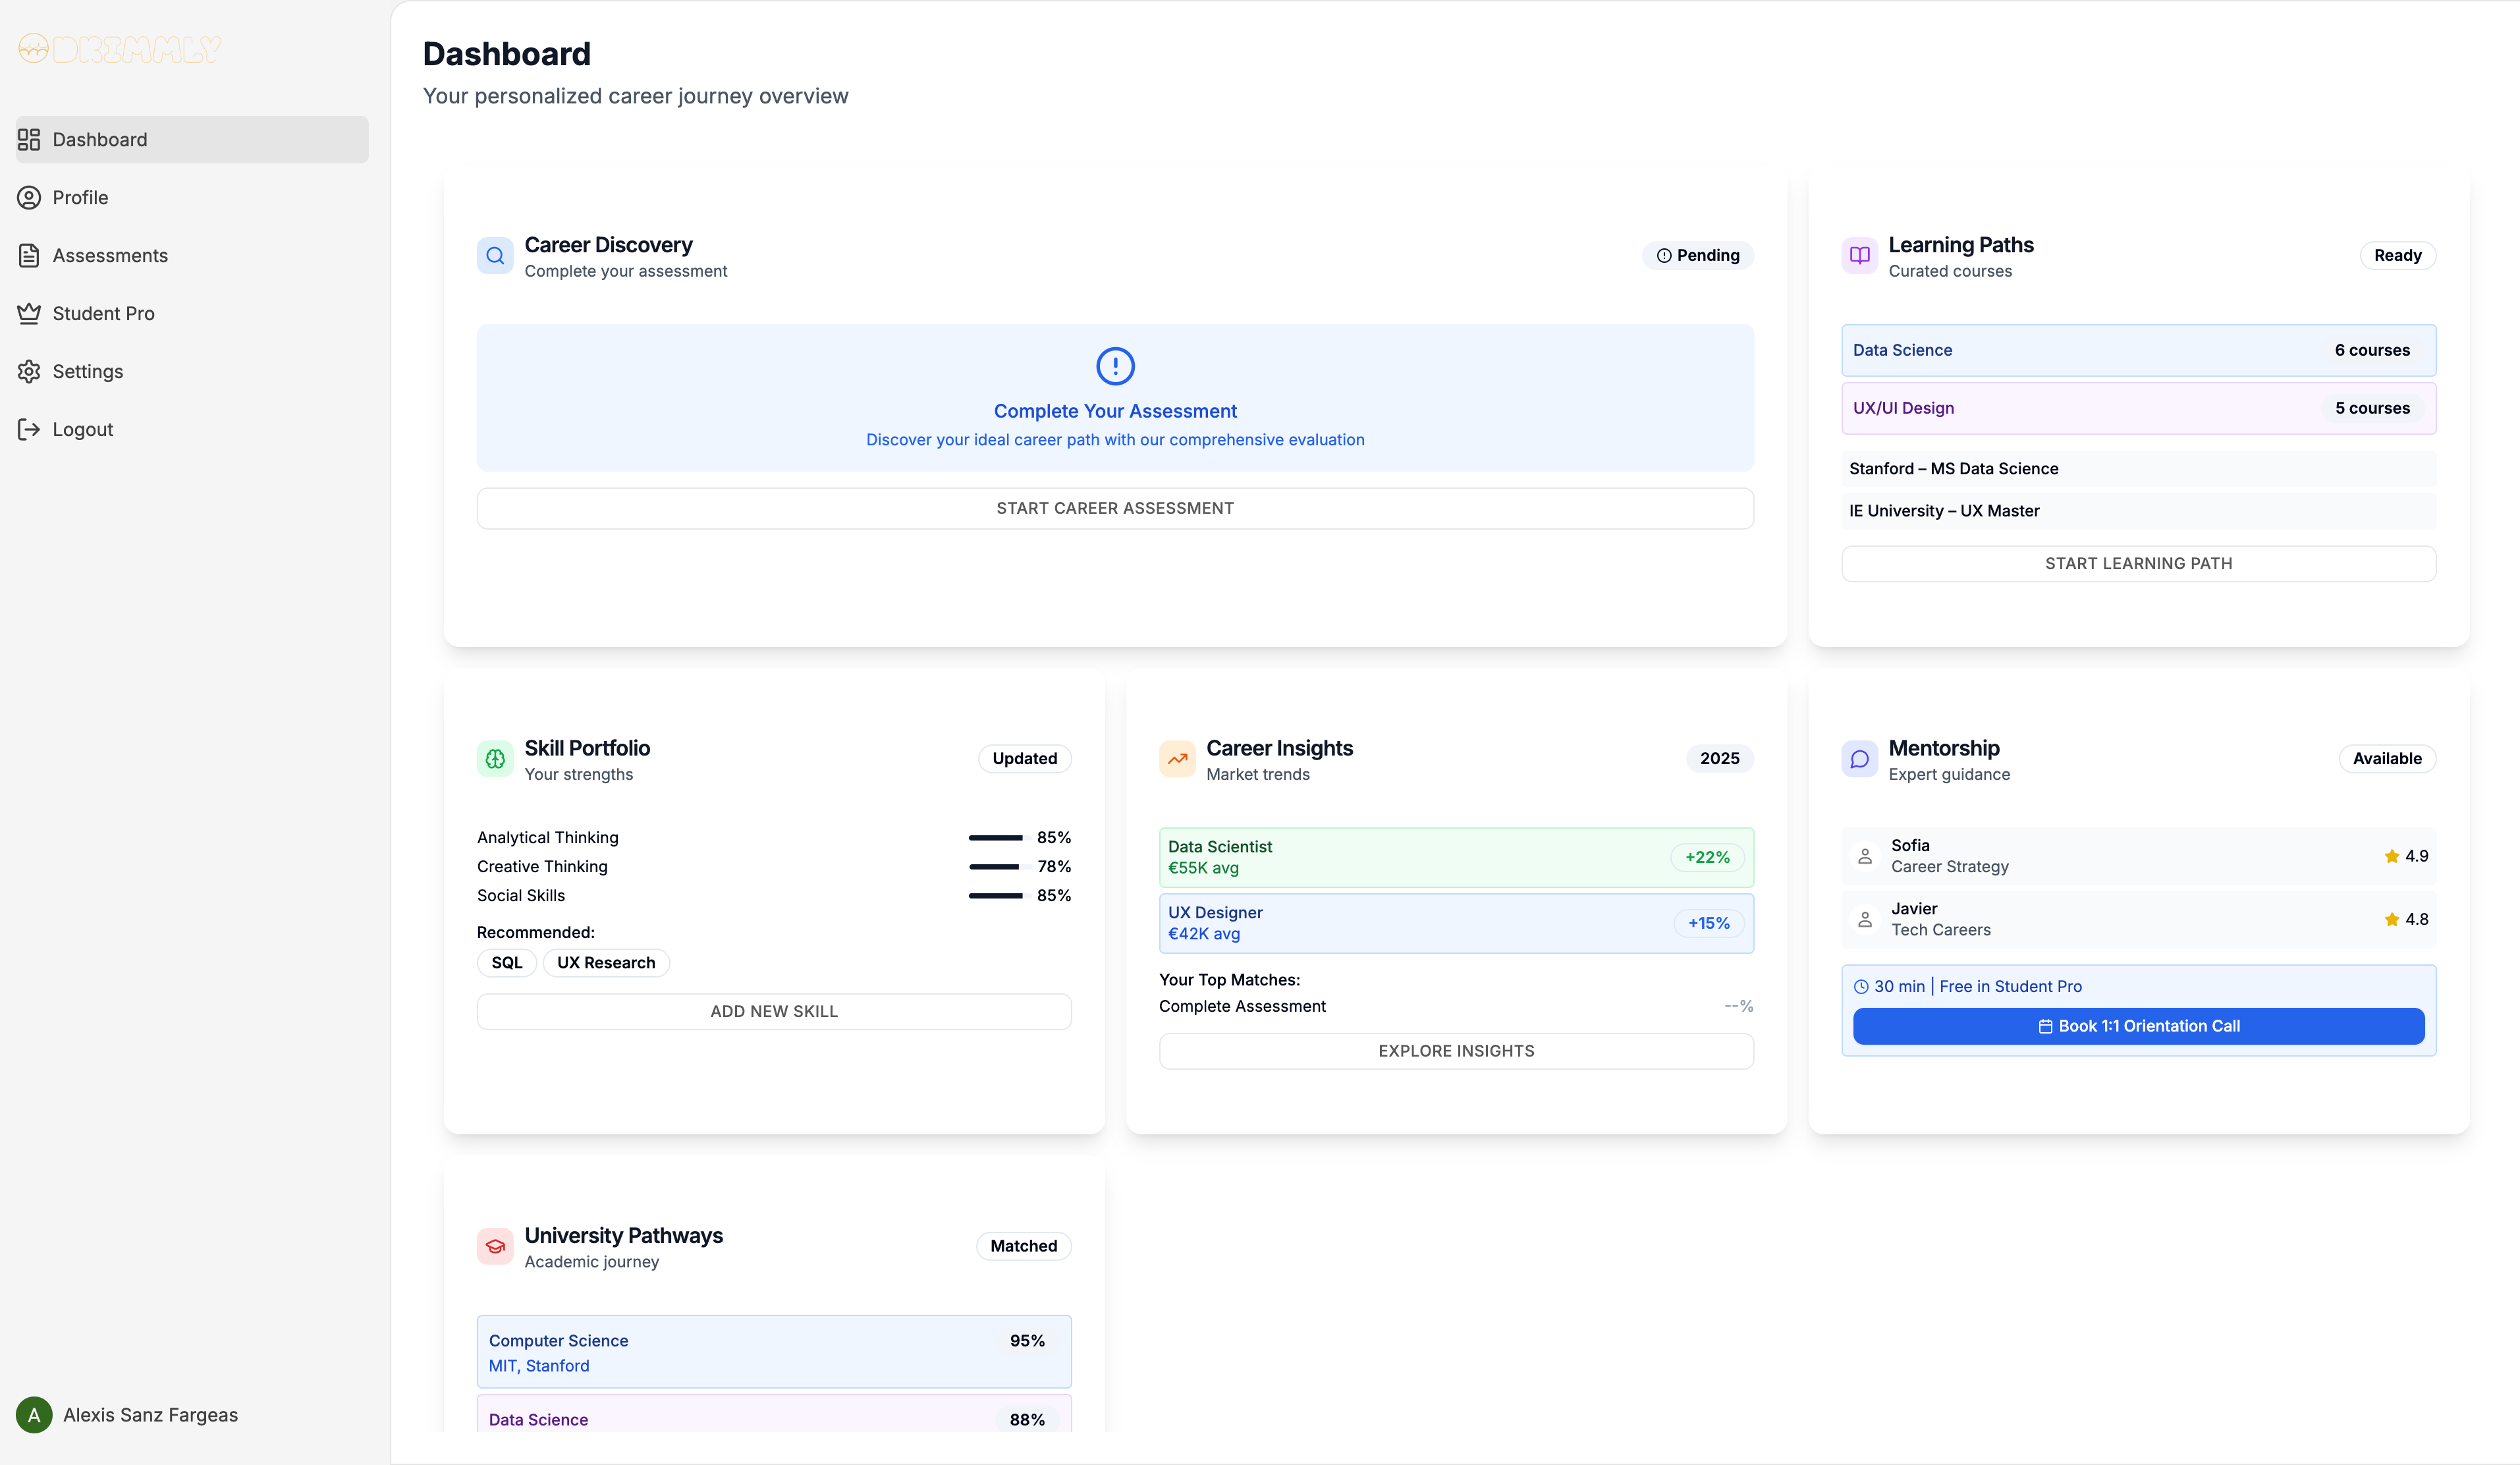Open Profile from the sidebar
The image size is (2520, 1465).
point(80,198)
